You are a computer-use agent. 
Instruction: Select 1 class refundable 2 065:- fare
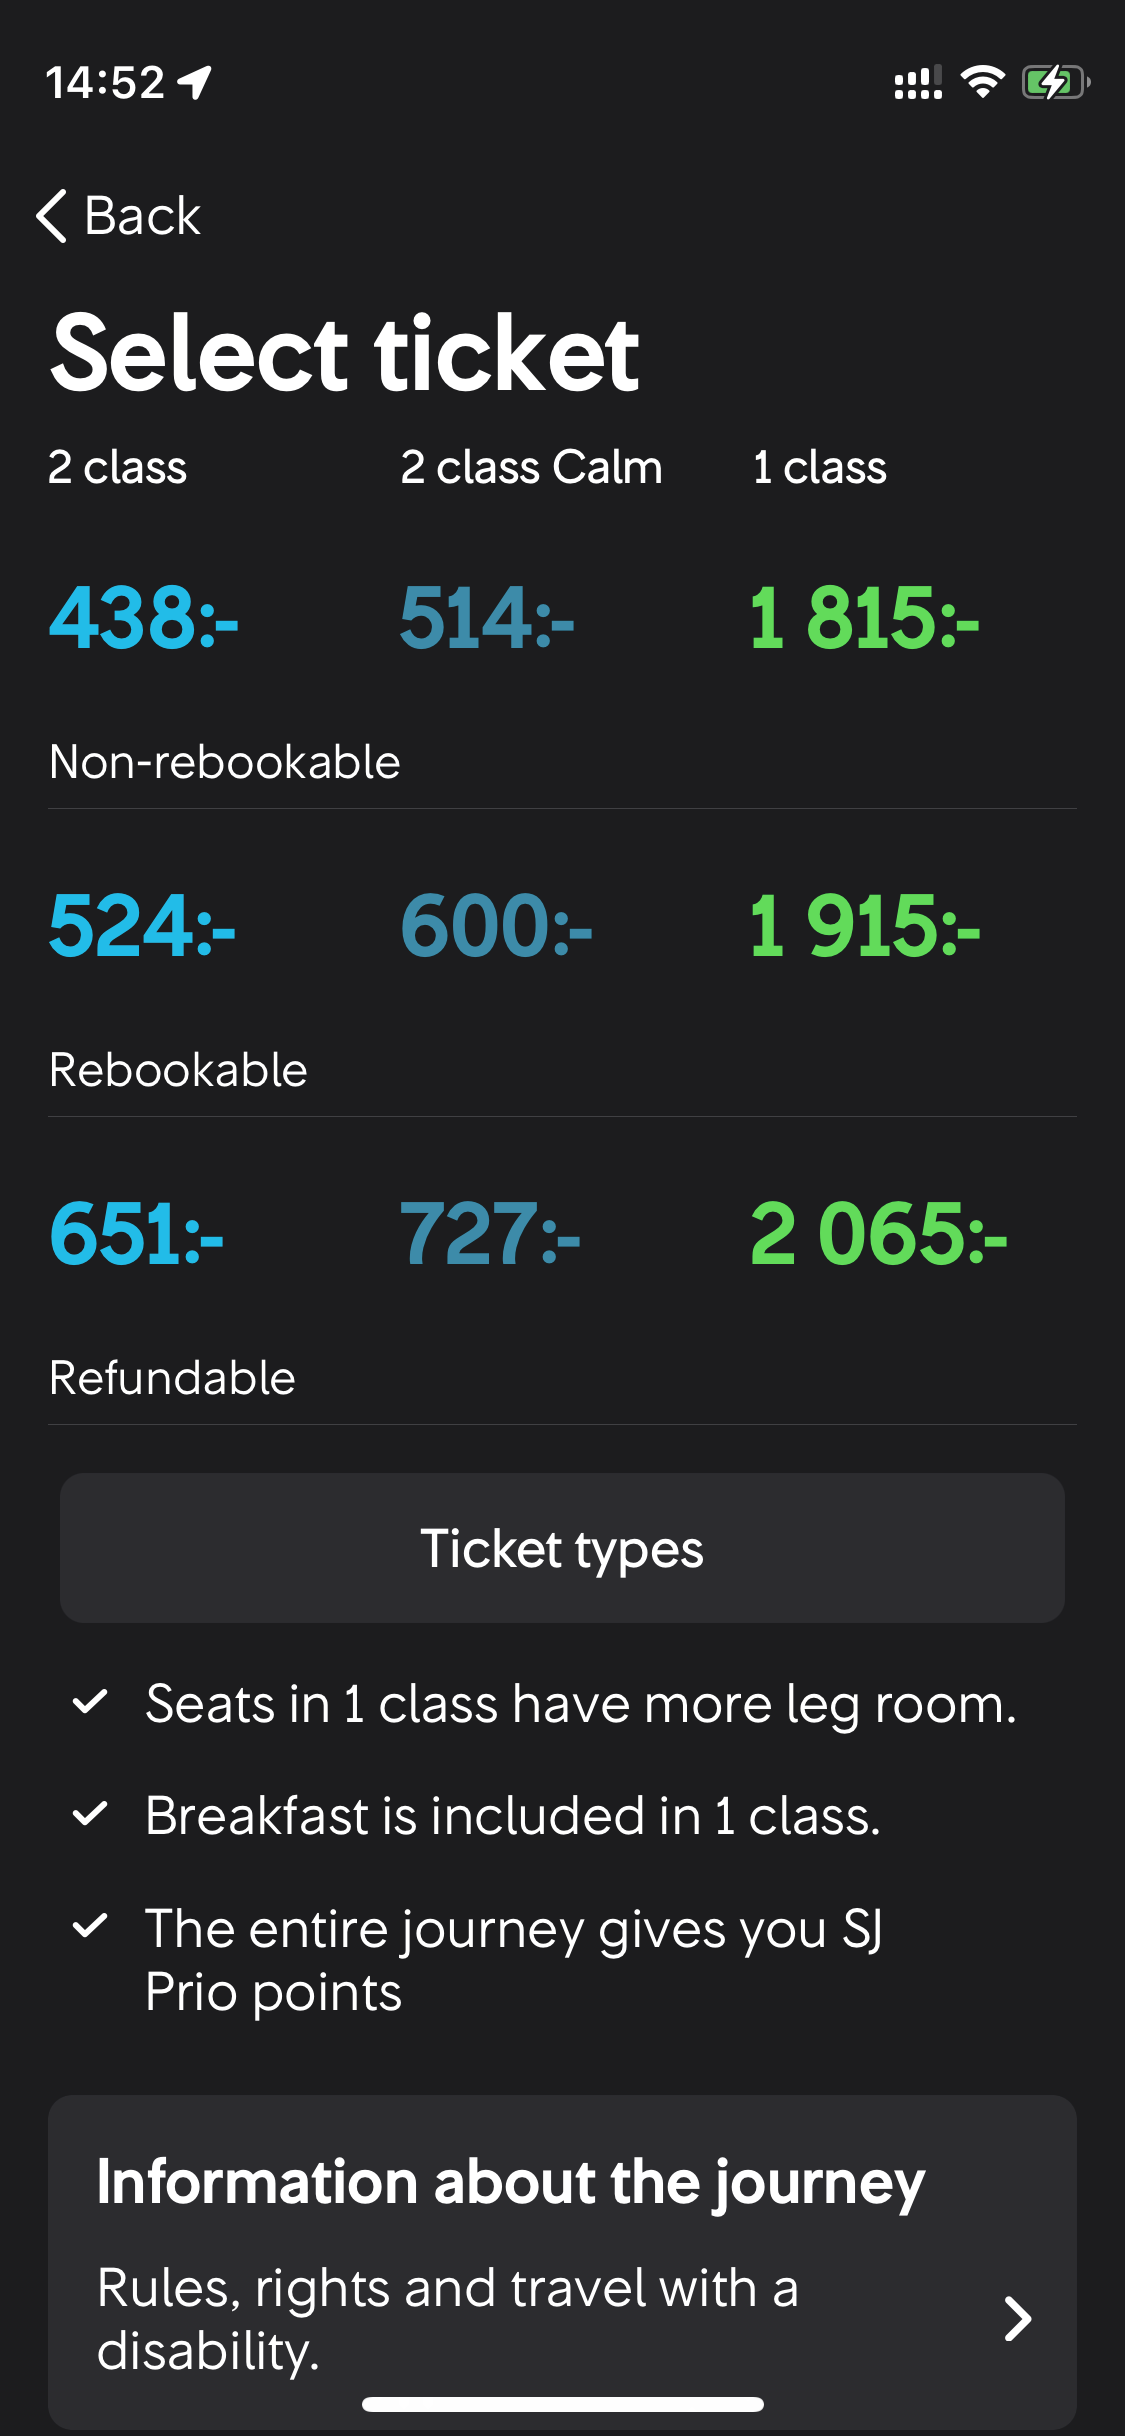(x=878, y=1234)
